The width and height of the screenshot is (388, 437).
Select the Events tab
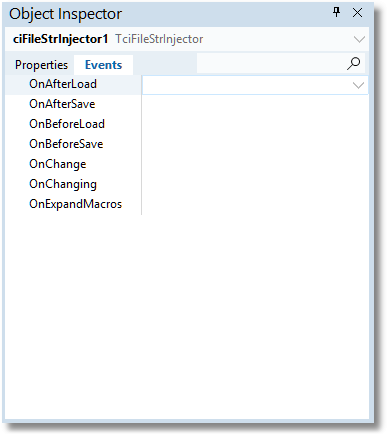click(103, 65)
